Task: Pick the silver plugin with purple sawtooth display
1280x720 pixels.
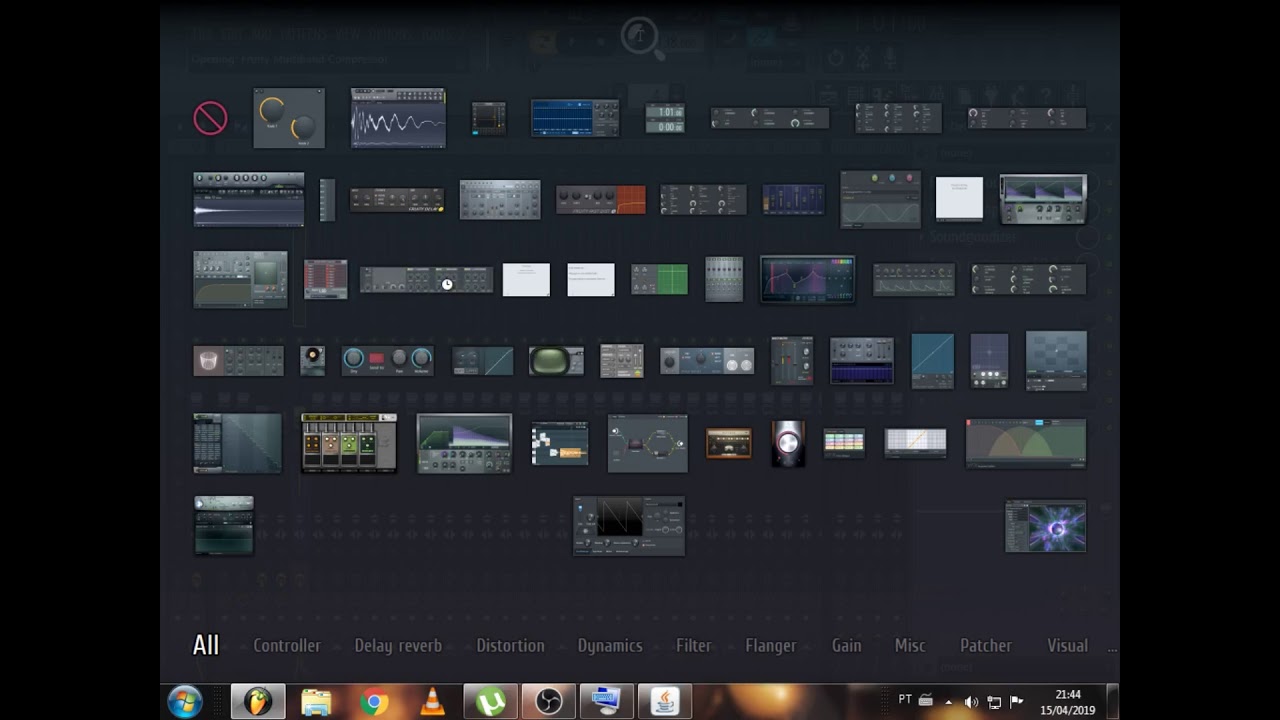Action: click(1043, 199)
